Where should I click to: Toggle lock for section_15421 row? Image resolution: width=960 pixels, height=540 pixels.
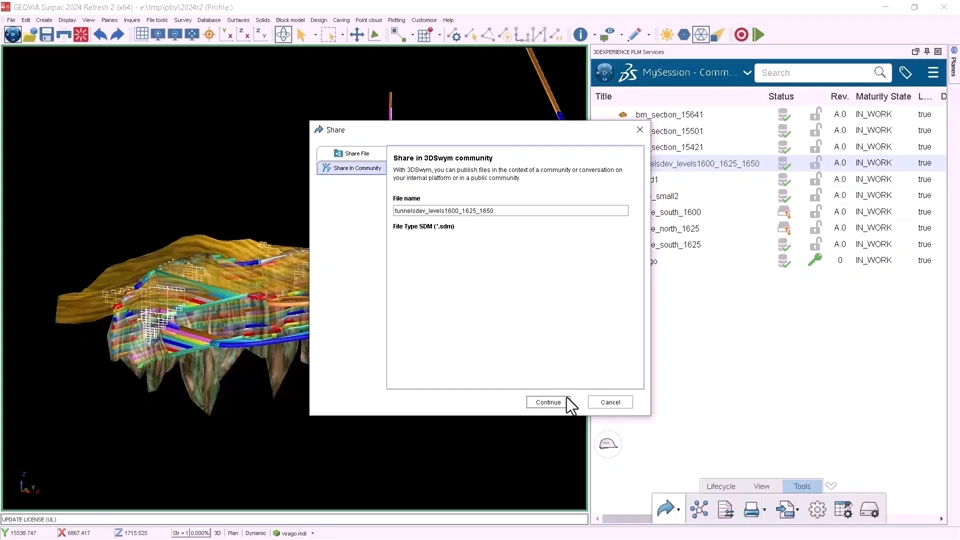816,146
